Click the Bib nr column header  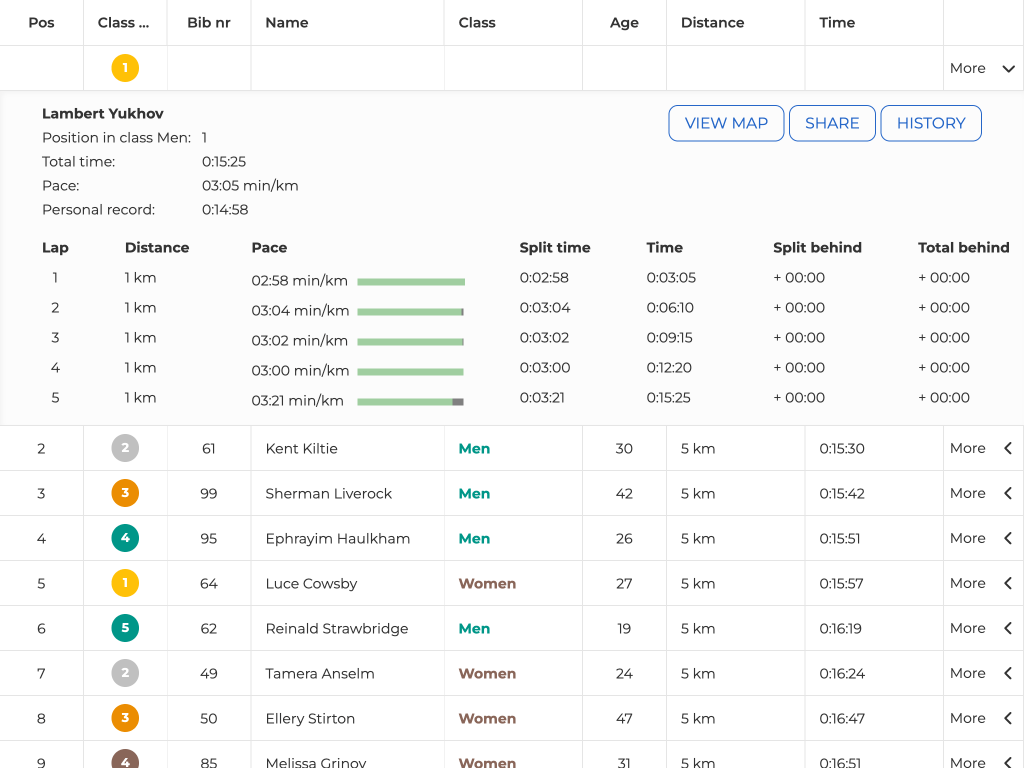coord(208,22)
